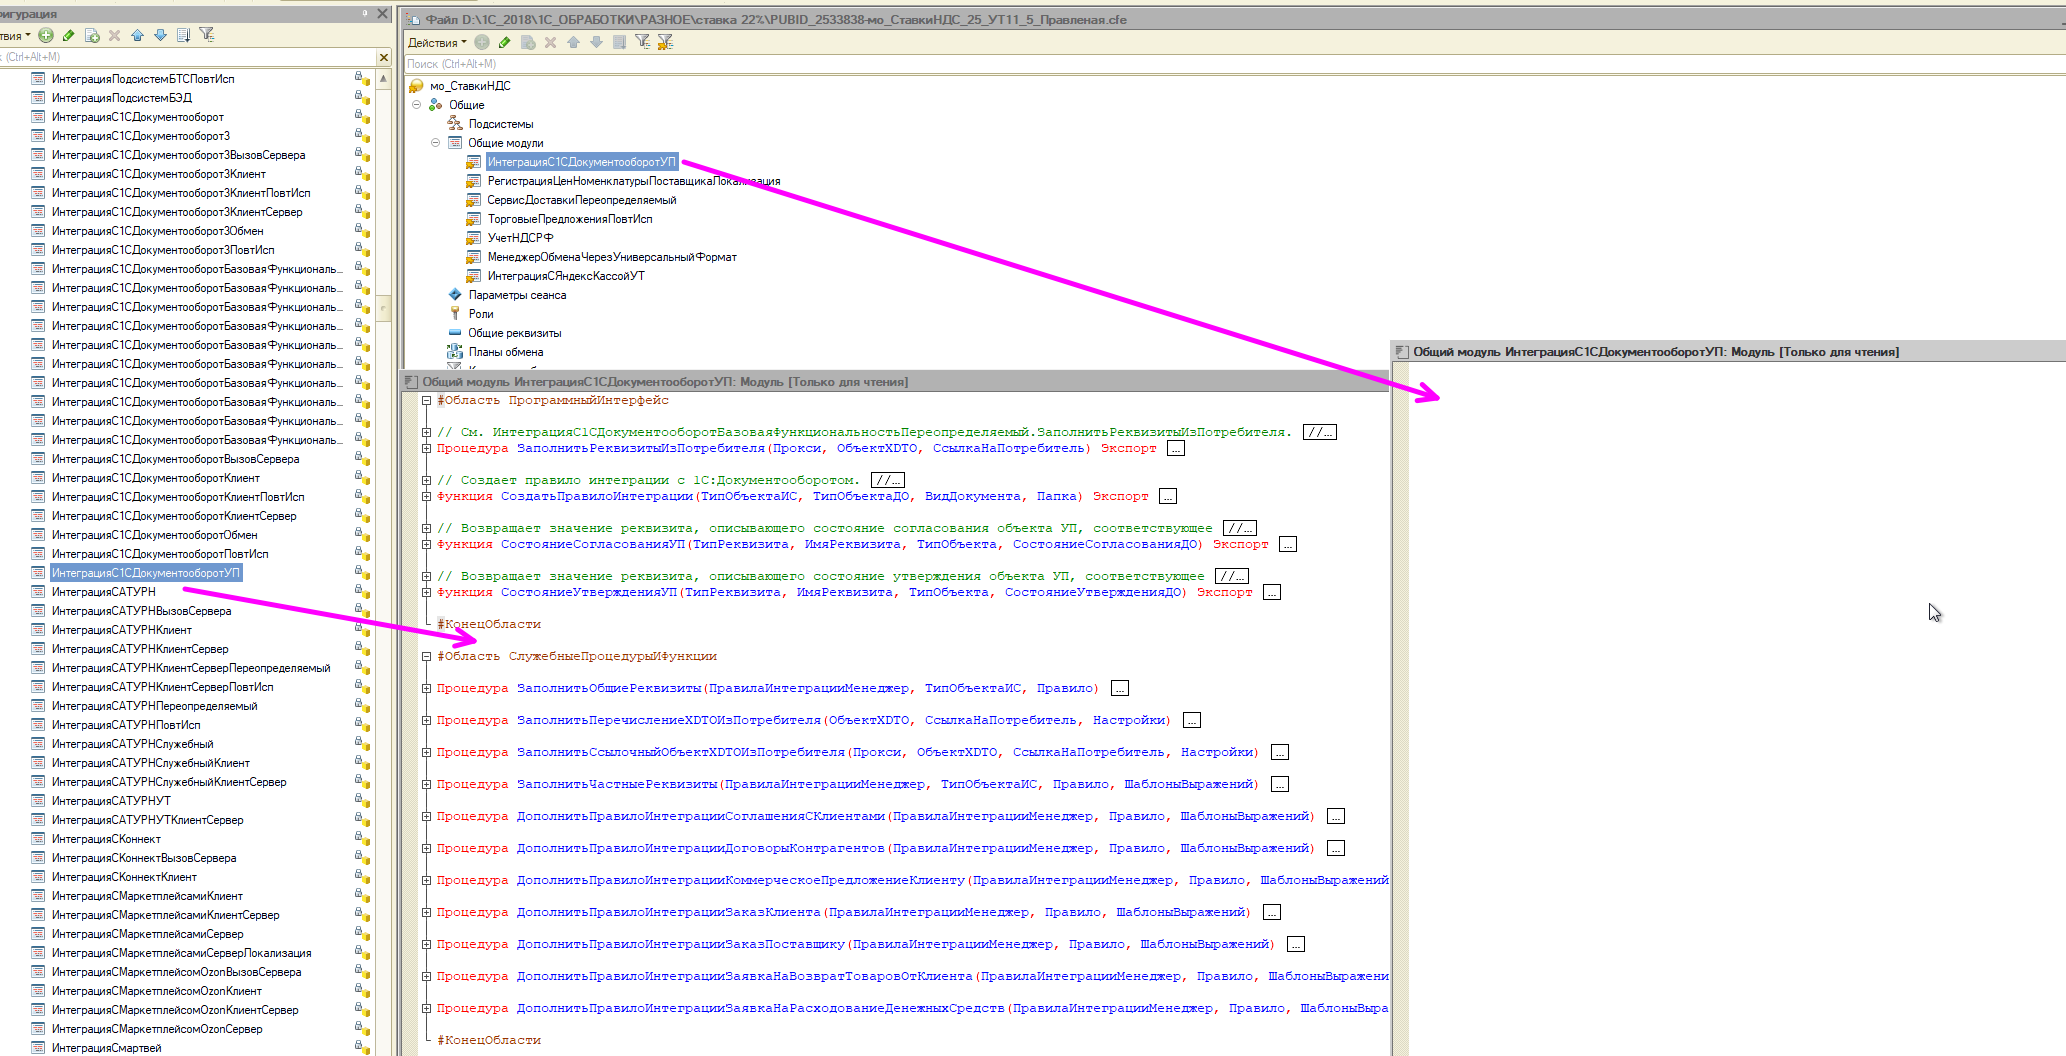Image resolution: width=2066 pixels, height=1056 pixels.
Task: Expand the СостояниеУтвержденияУП function fold
Action: pos(426,592)
